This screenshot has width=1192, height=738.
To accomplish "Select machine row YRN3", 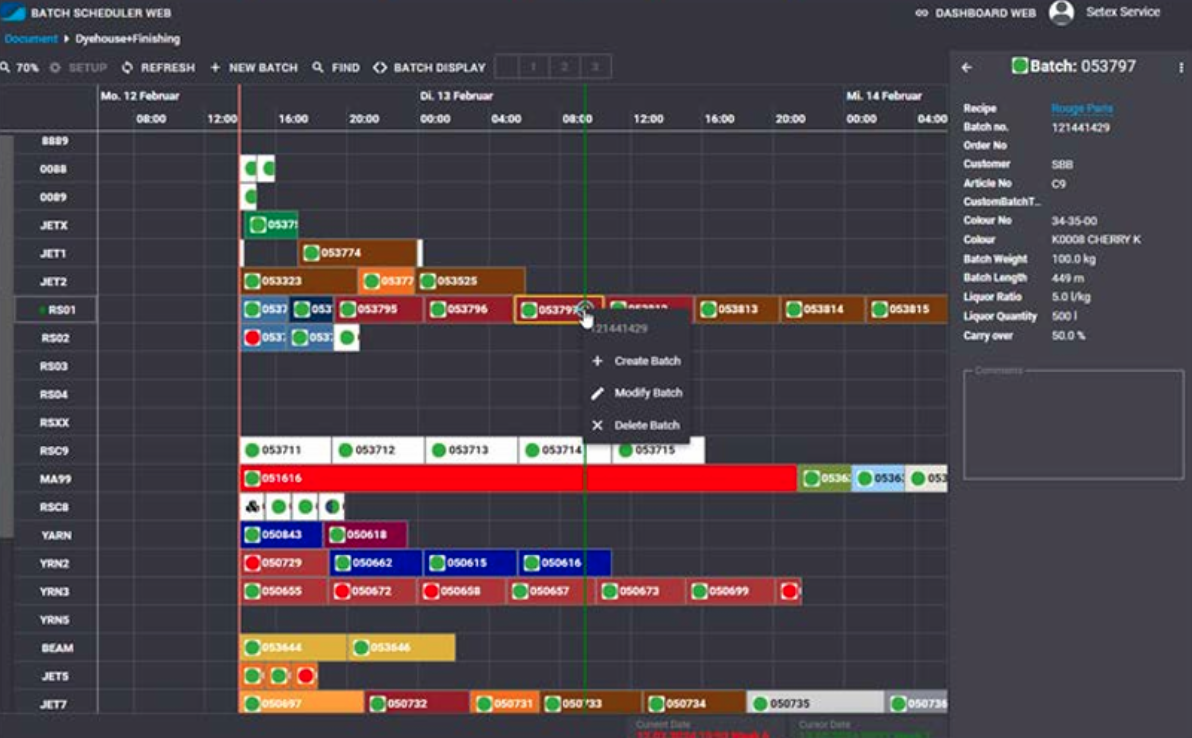I will [55, 591].
